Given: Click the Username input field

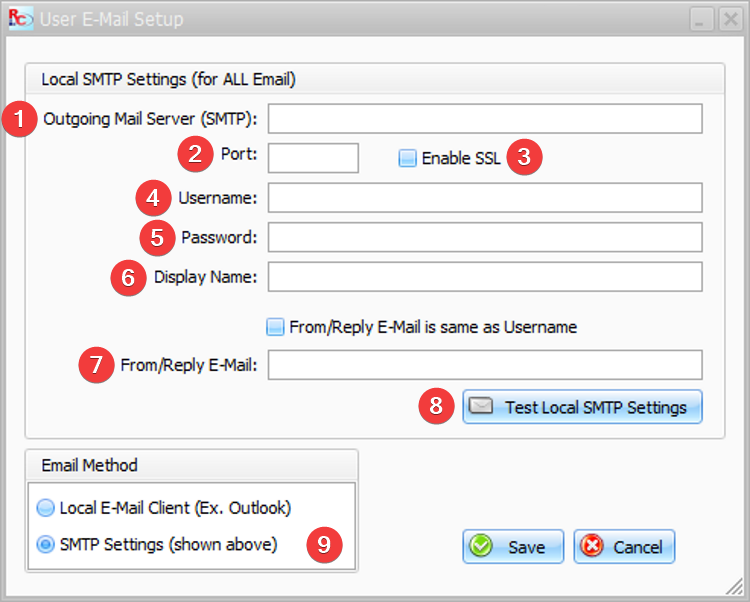Looking at the screenshot, I should tap(485, 197).
